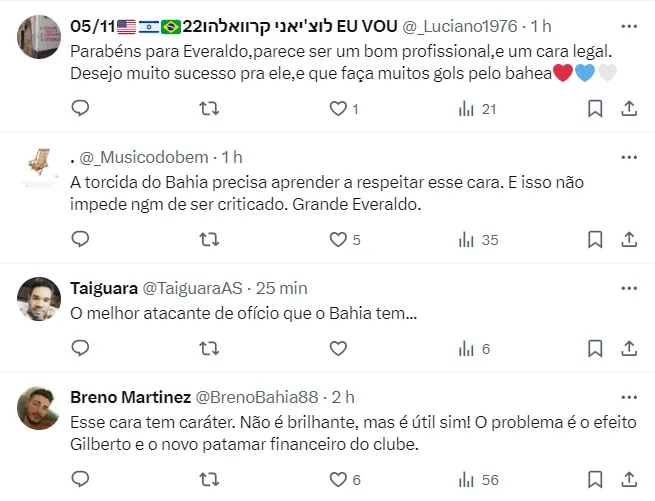Image resolution: width=655 pixels, height=501 pixels.
Task: Repost the @_Luciano1976 tweet
Action: click(x=209, y=109)
